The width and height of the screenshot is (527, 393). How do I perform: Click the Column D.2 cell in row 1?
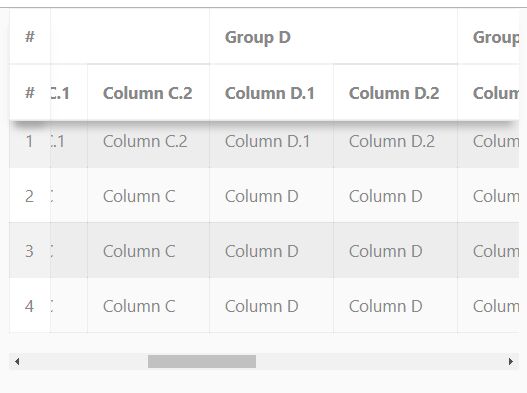[395, 141]
